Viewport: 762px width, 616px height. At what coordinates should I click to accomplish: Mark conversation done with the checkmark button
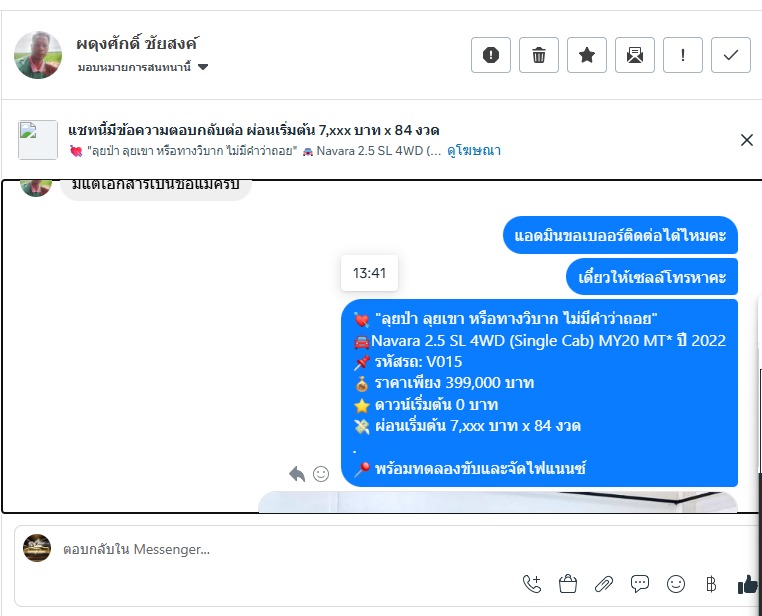tap(731, 55)
